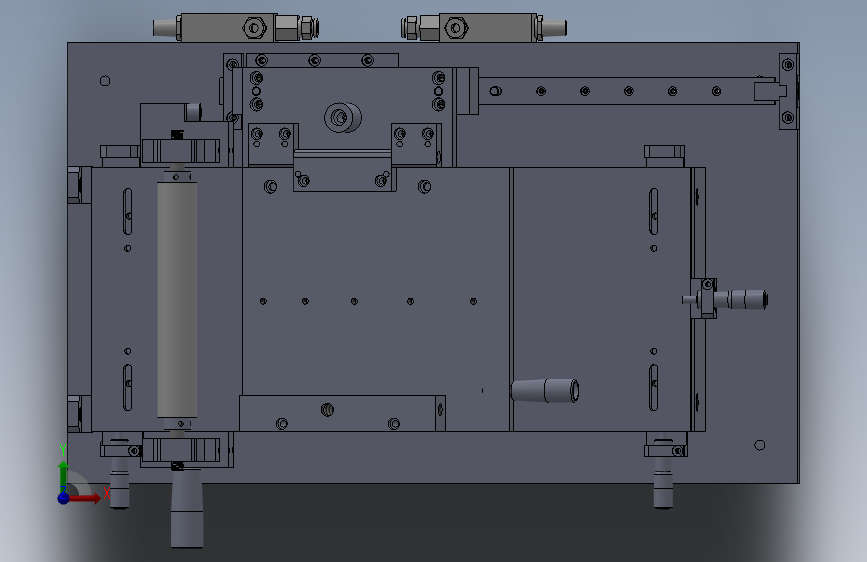Viewport: 867px width, 562px height.
Task: Select the bottom-right locating pin below the plate
Action: point(664,481)
